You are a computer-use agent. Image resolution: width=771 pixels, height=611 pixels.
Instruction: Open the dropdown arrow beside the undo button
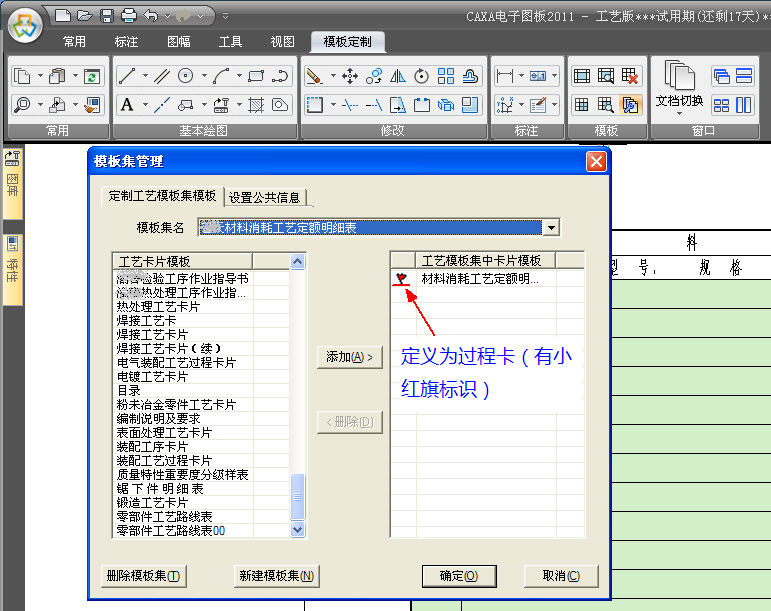coord(167,15)
